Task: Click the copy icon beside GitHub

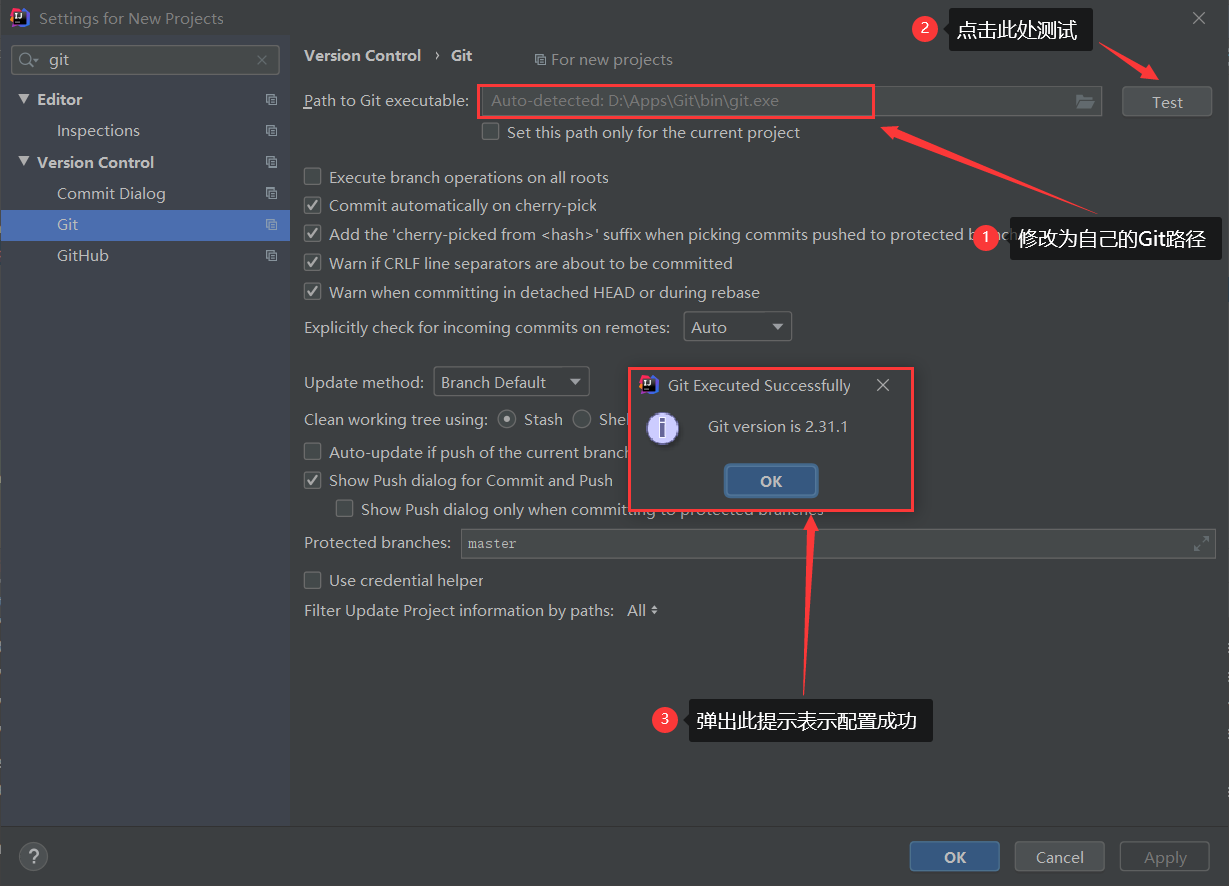Action: click(271, 256)
